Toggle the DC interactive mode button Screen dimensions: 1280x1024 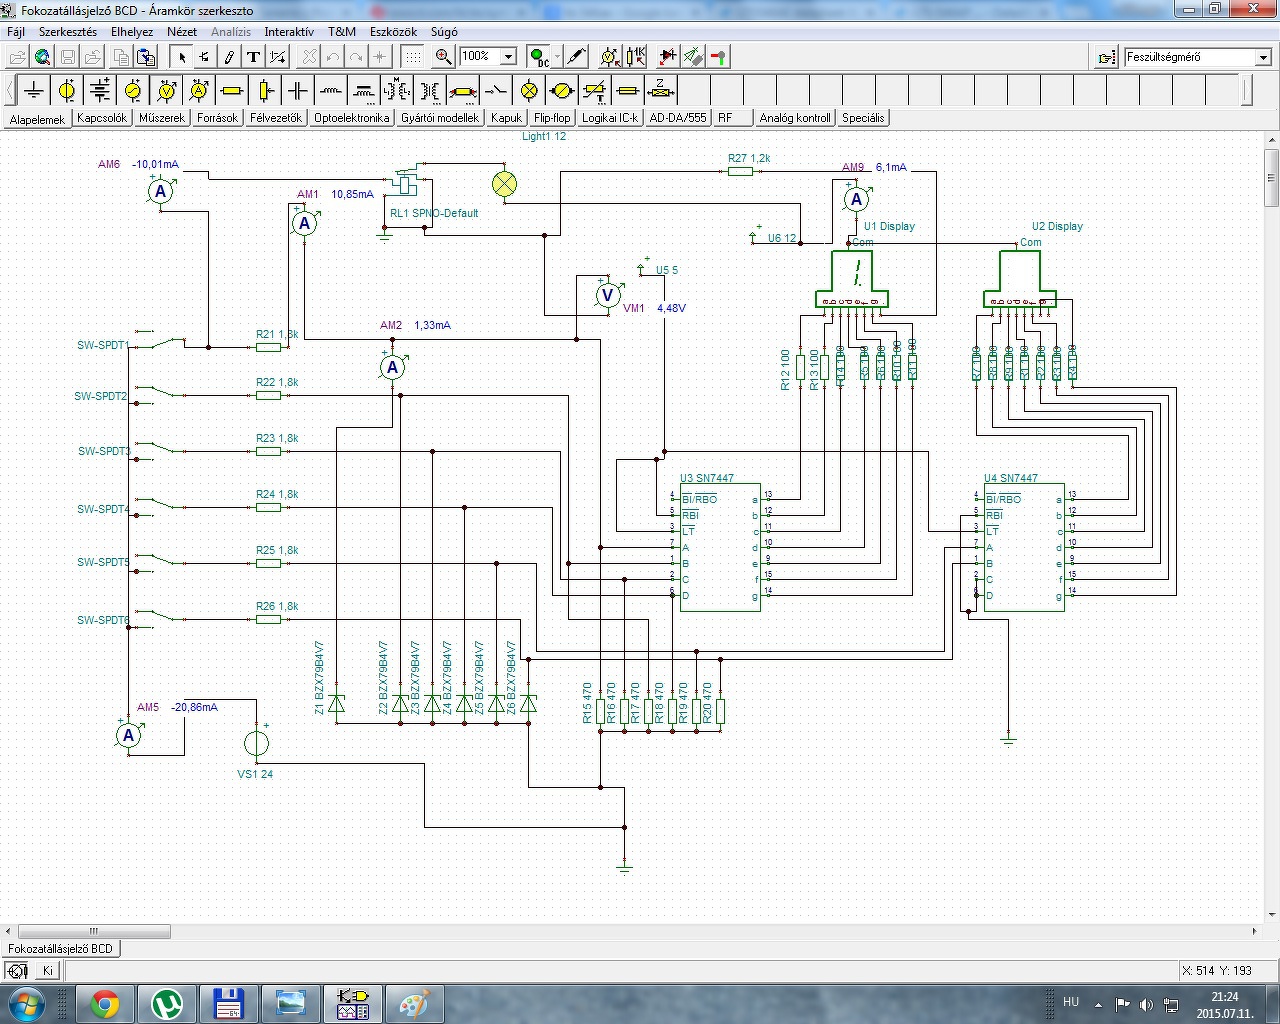[x=539, y=57]
